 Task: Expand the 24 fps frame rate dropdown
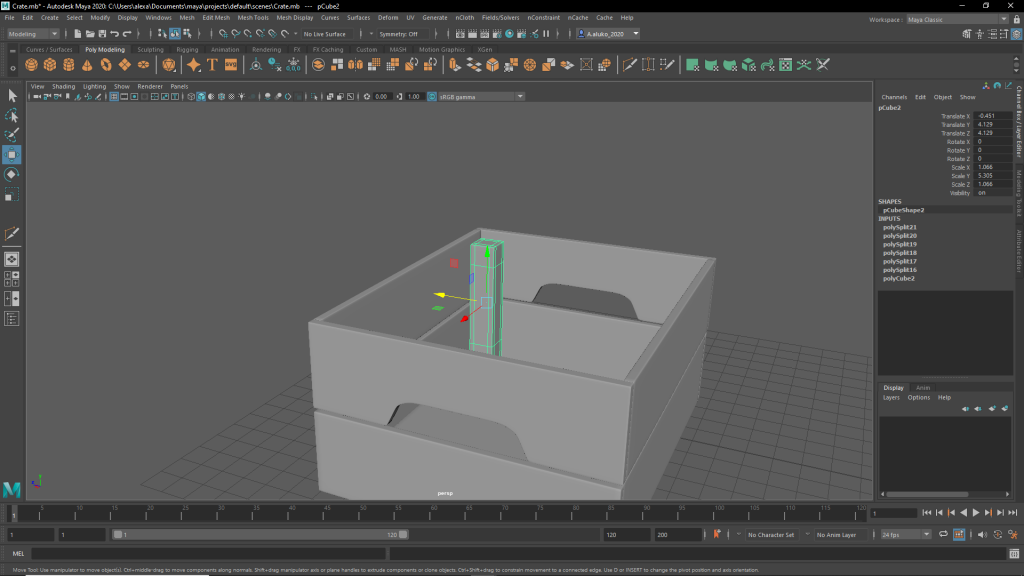(905, 535)
